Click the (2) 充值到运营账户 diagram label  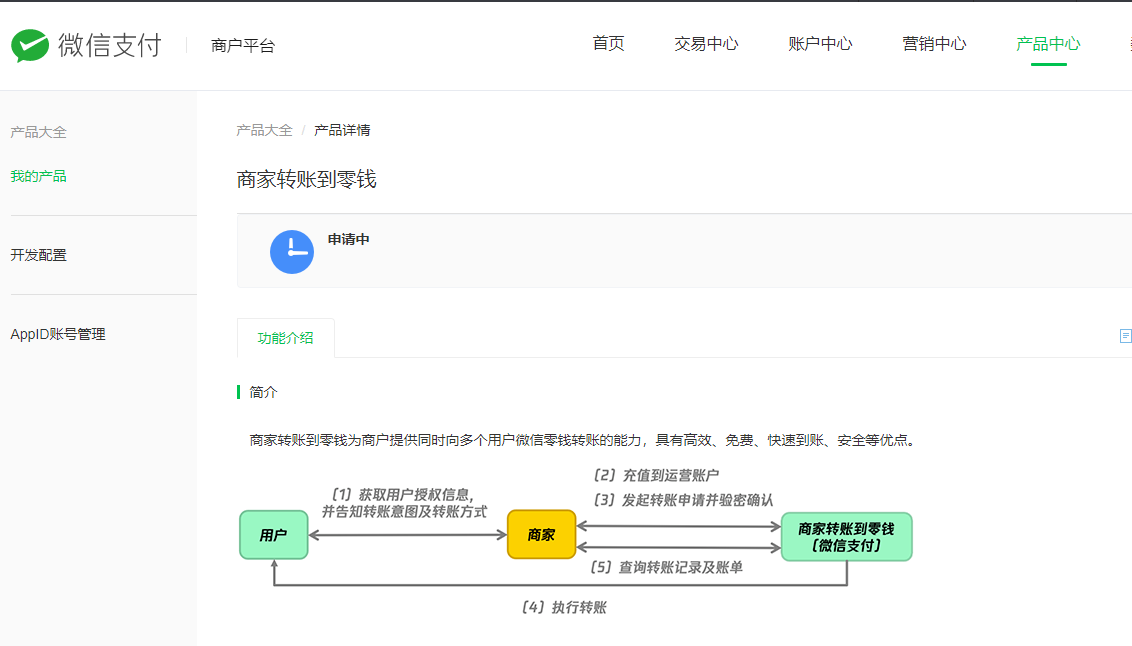[656, 475]
